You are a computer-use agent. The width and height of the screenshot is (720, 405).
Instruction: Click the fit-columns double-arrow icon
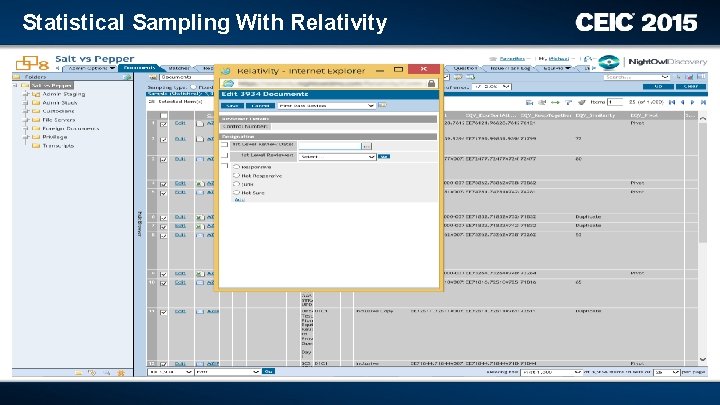tap(555, 102)
